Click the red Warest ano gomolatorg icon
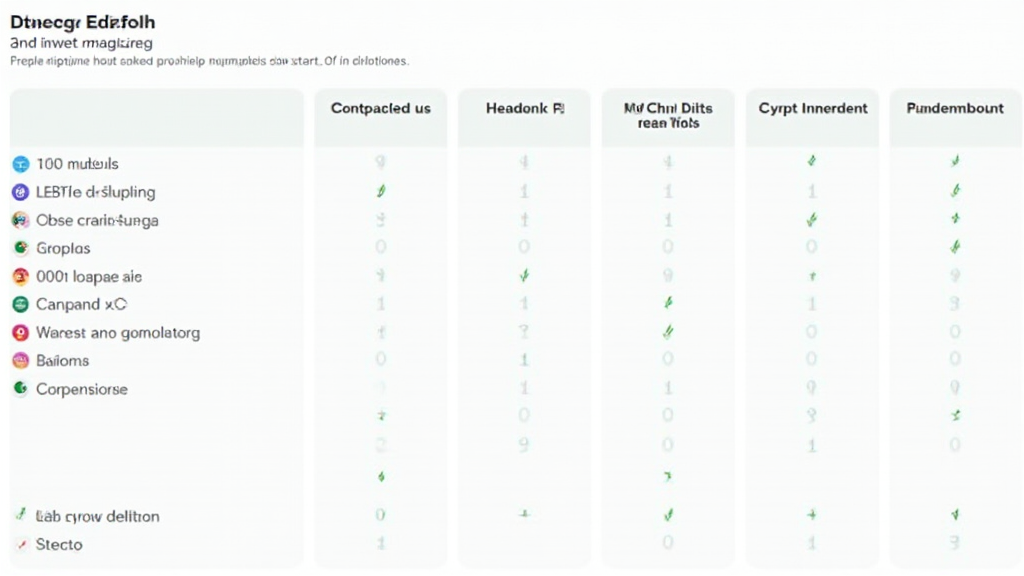Image resolution: width=1024 pixels, height=576 pixels. tap(20, 332)
